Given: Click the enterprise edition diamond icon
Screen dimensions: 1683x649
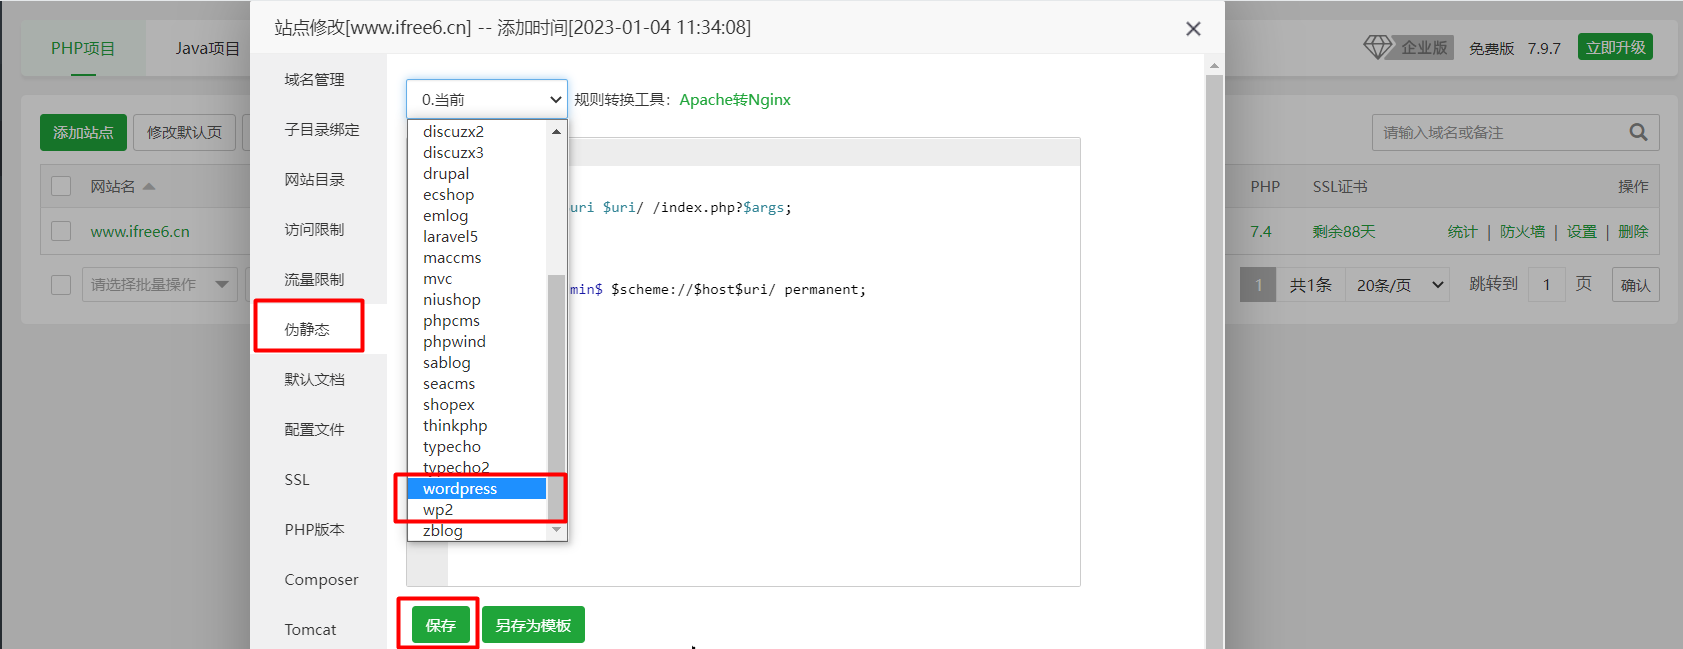Looking at the screenshot, I should pyautogui.click(x=1377, y=47).
